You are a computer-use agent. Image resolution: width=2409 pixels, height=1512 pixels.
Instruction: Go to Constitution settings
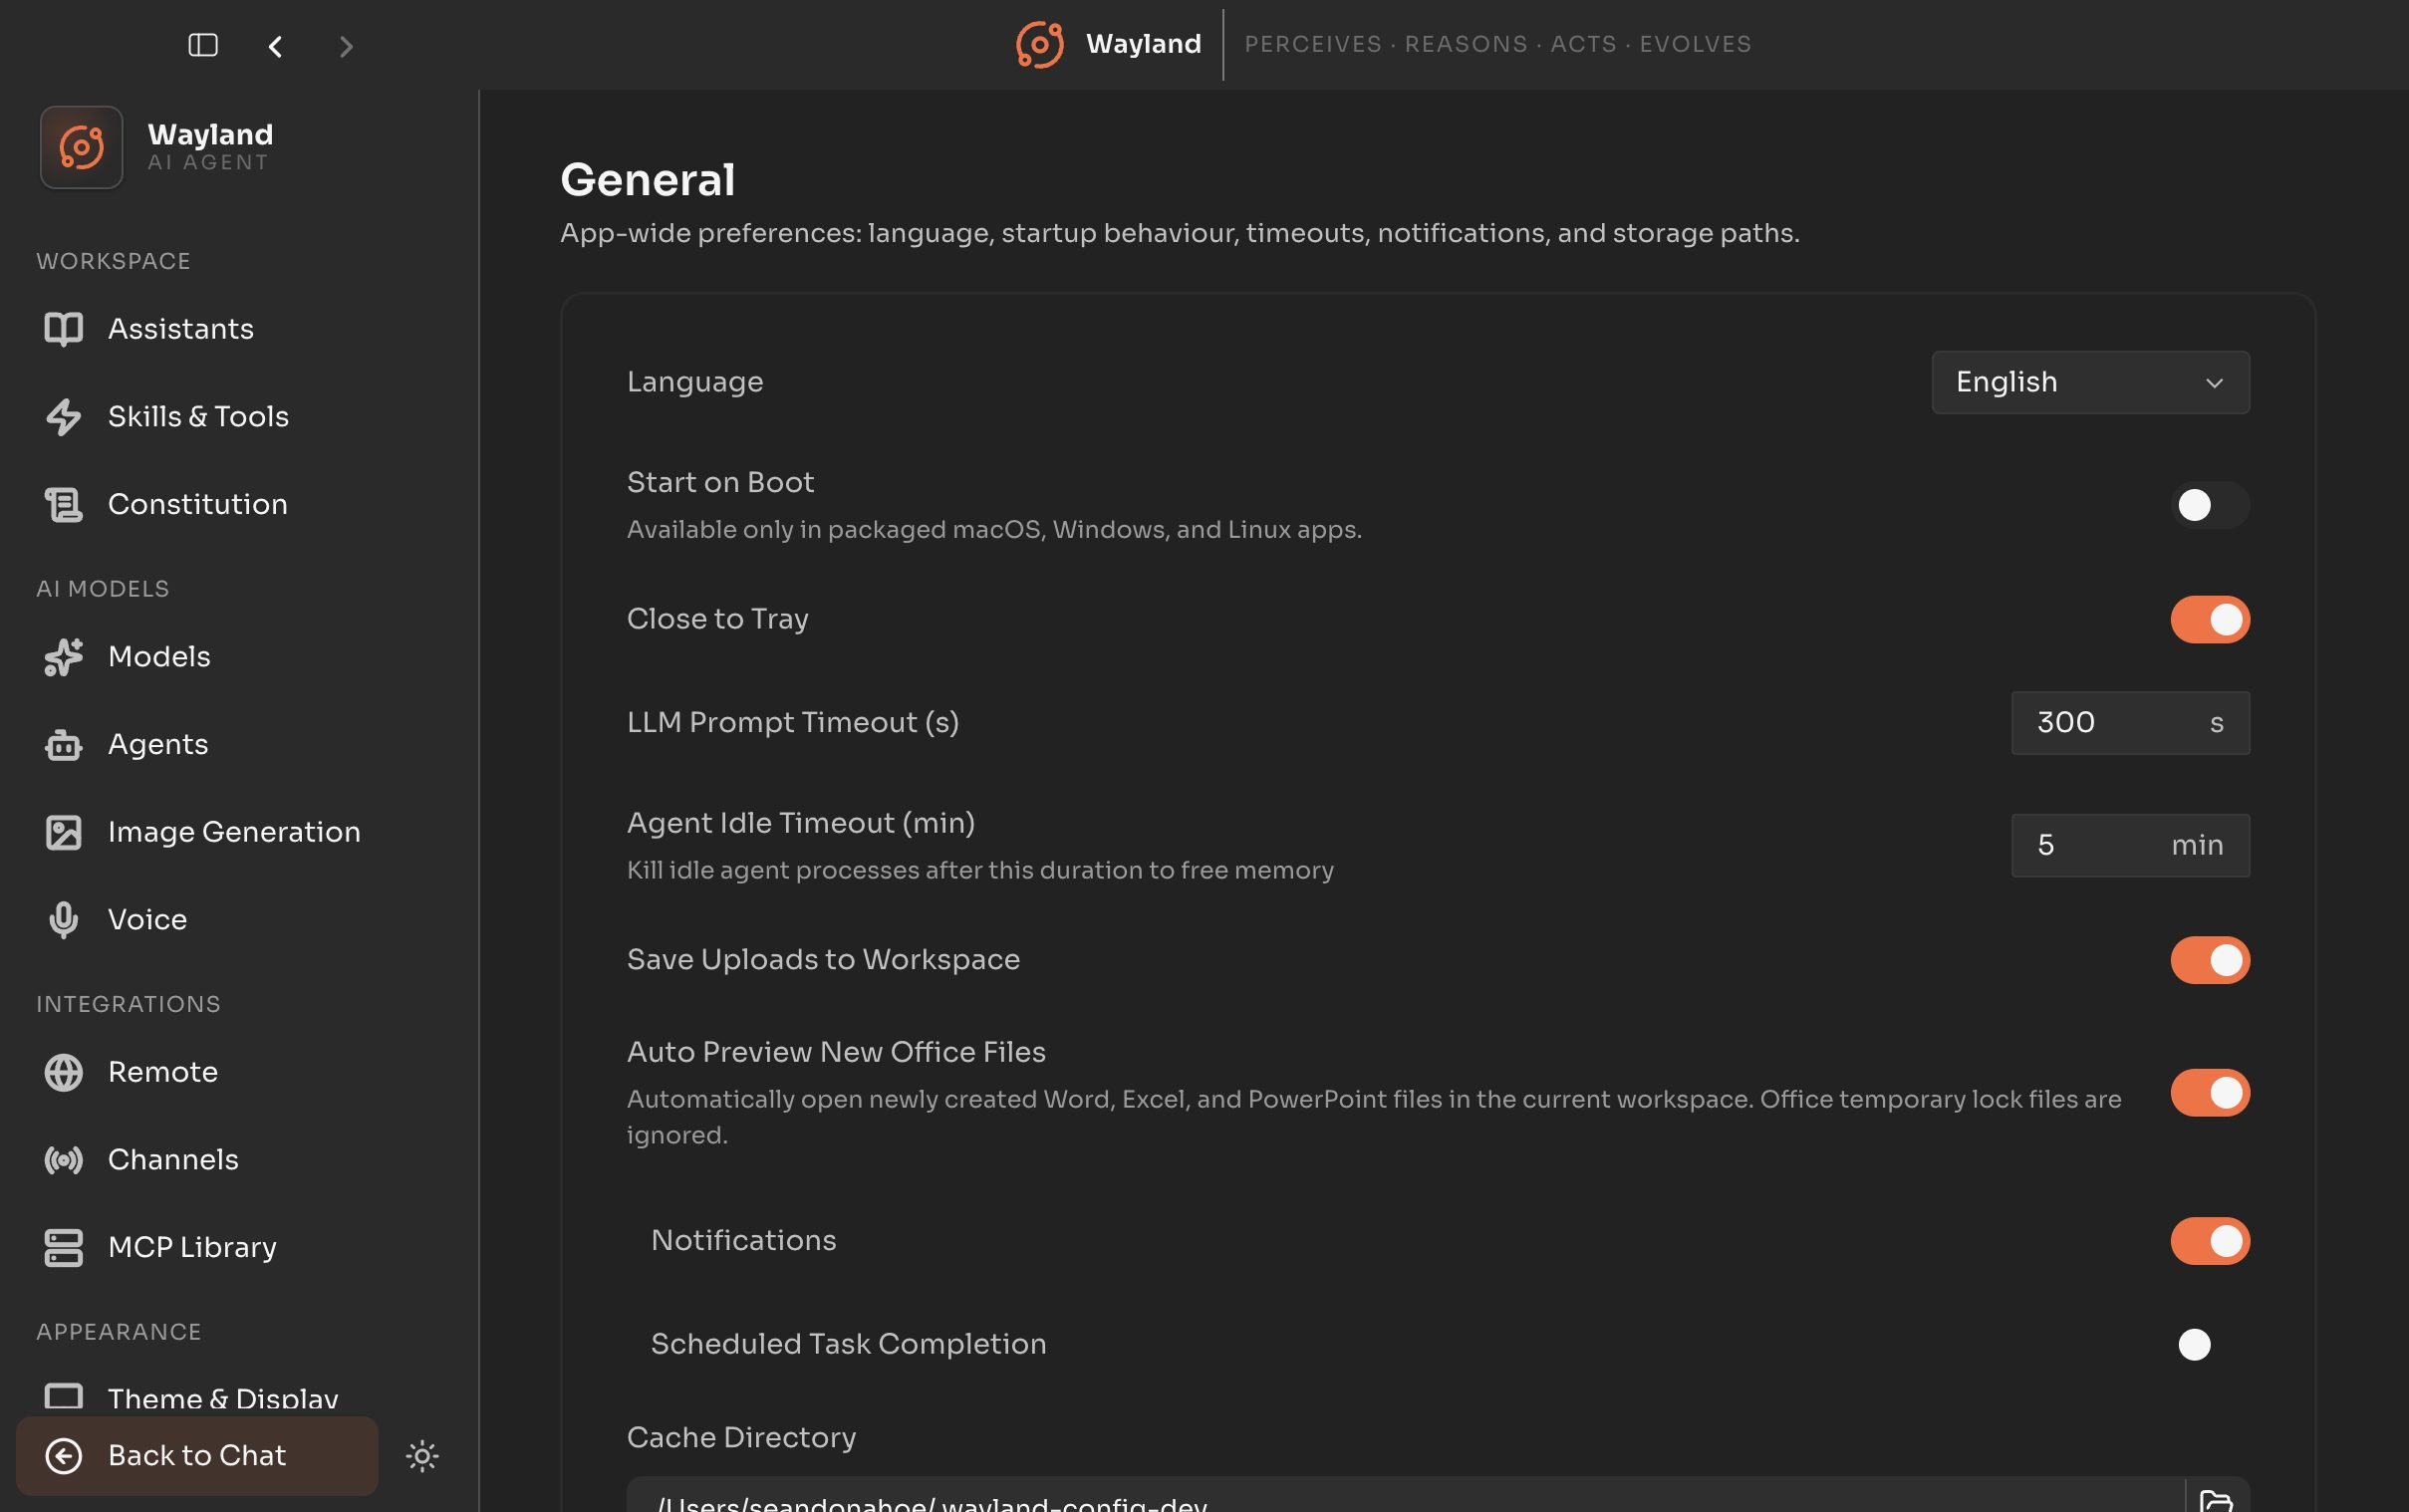click(198, 504)
